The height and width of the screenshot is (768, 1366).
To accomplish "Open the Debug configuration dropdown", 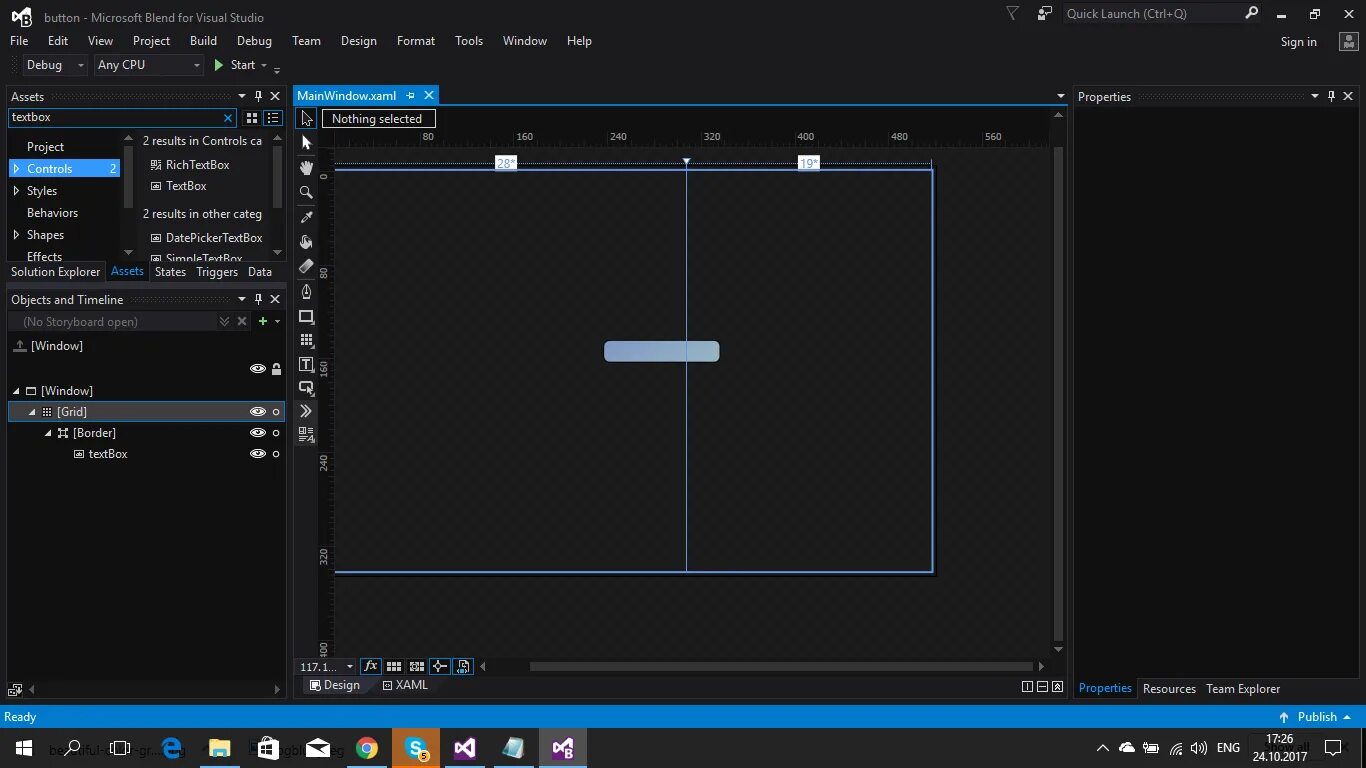I will coord(56,65).
